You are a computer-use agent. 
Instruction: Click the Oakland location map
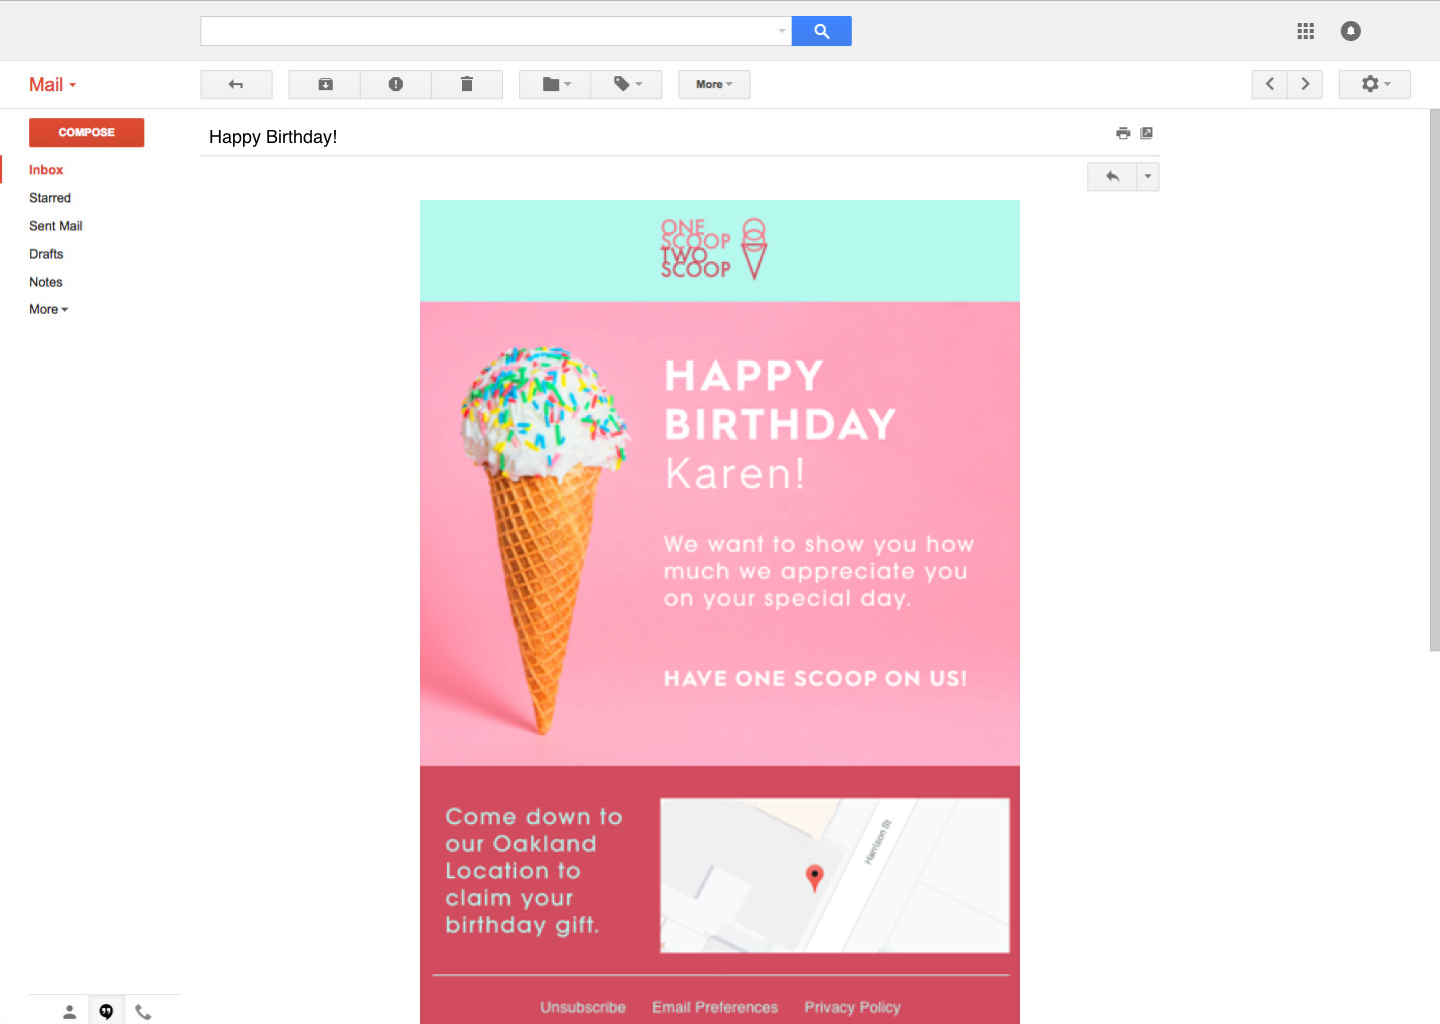[835, 875]
